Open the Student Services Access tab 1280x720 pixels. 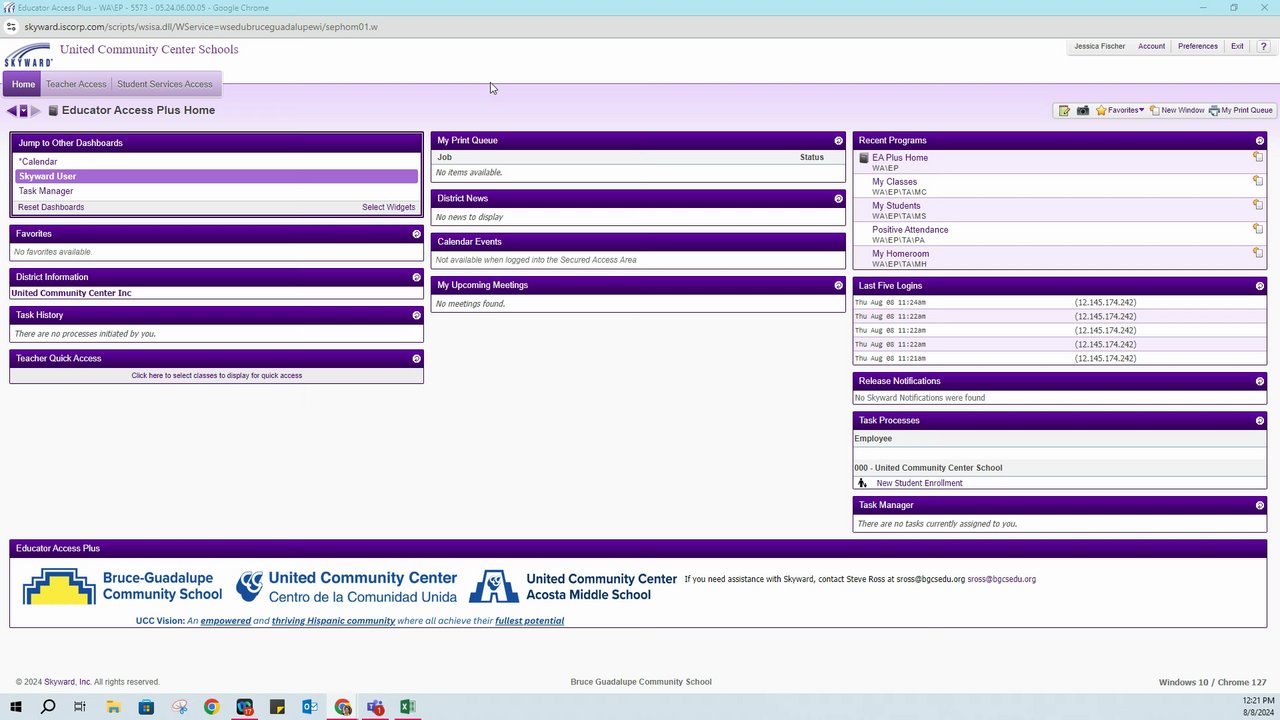coord(165,84)
